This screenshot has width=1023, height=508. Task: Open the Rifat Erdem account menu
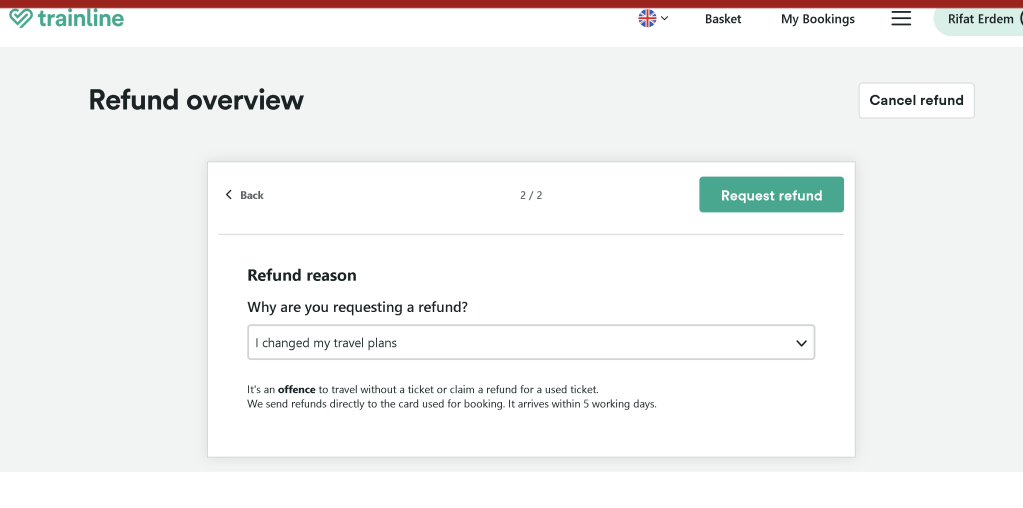(979, 19)
